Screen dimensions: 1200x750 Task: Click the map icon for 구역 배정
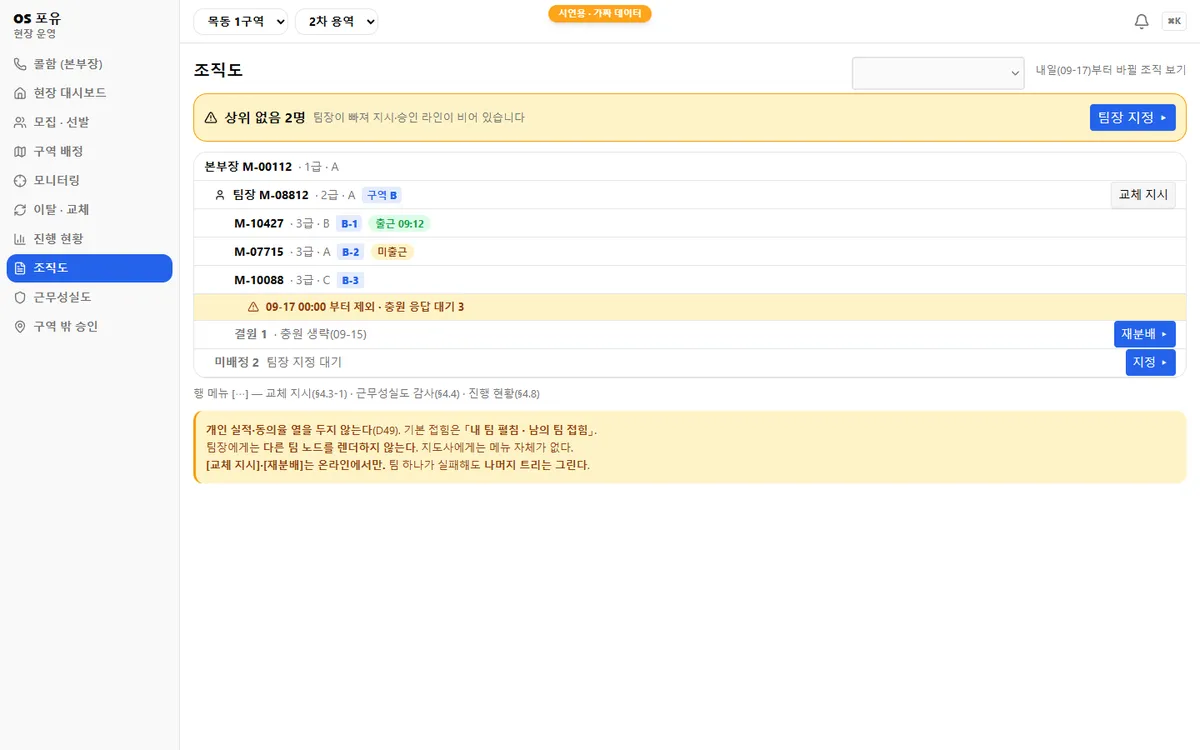pyautogui.click(x=20, y=151)
